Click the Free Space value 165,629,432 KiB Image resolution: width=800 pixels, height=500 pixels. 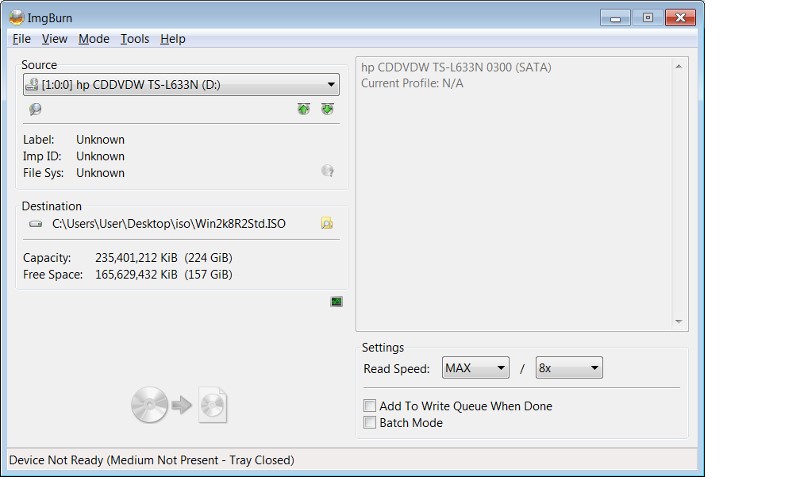[x=136, y=274]
